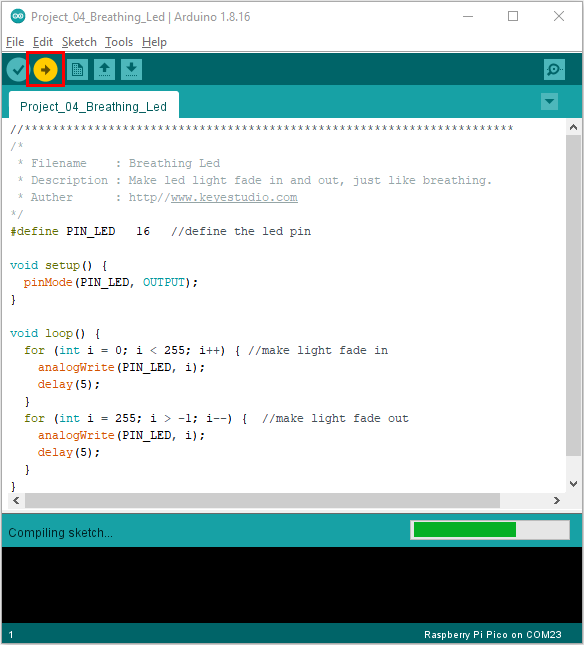This screenshot has height=645, width=584.
Task: Open the Tools menu
Action: 119,42
